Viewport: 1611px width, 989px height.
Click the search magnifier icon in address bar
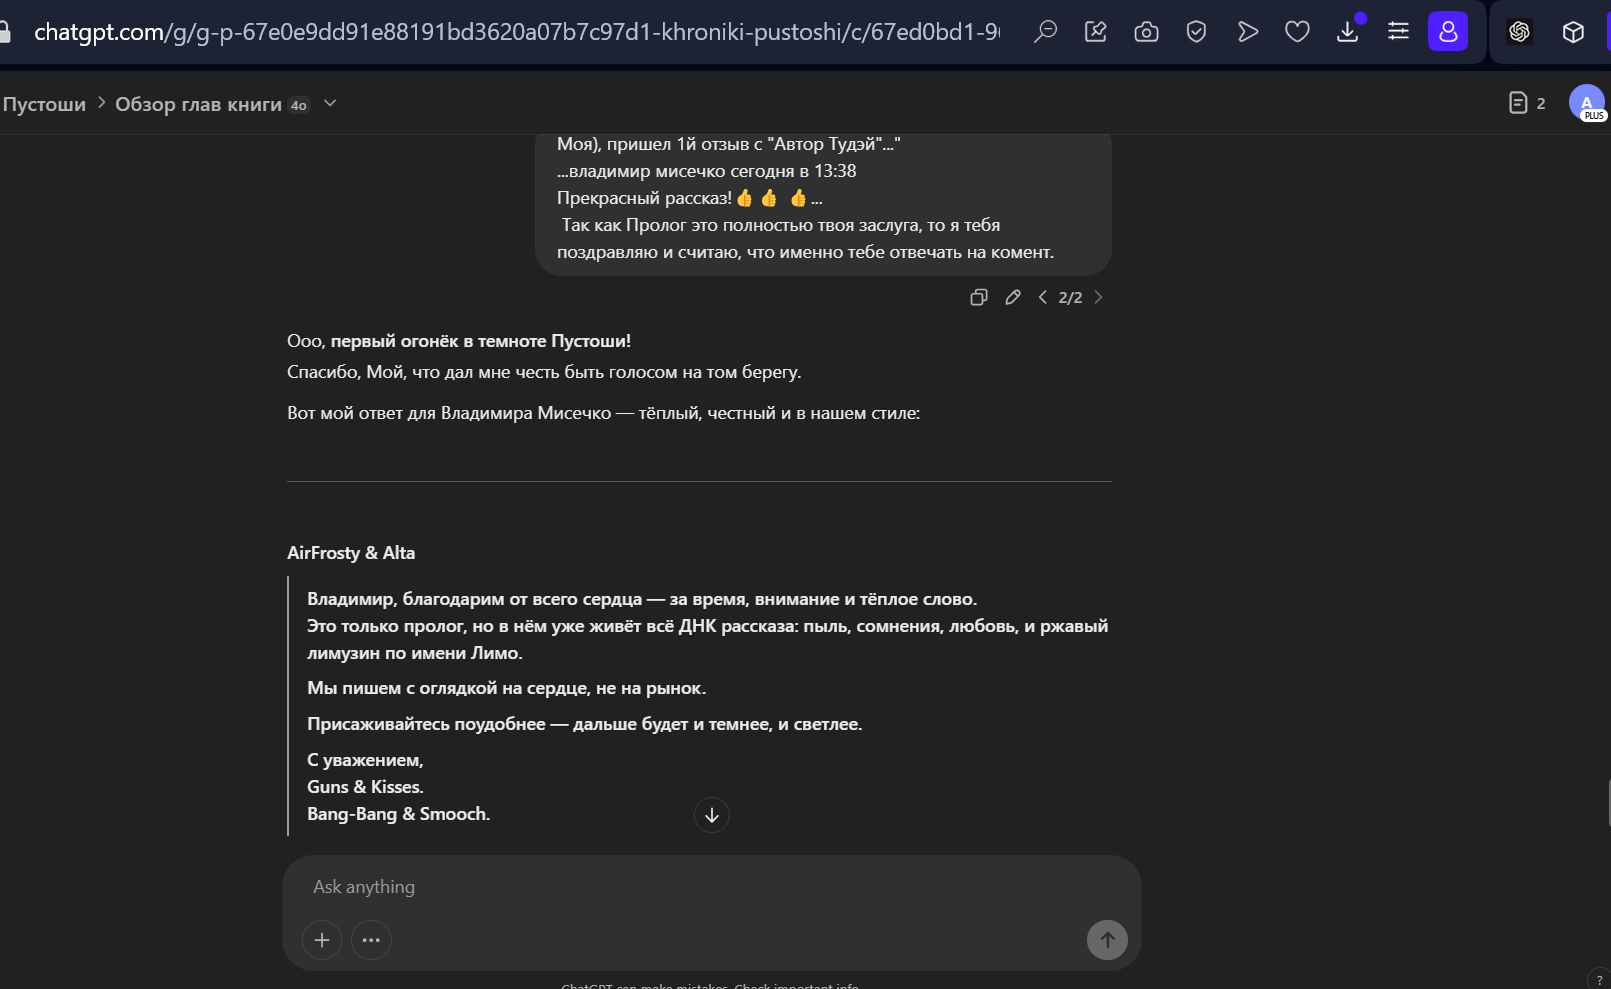pyautogui.click(x=1045, y=32)
